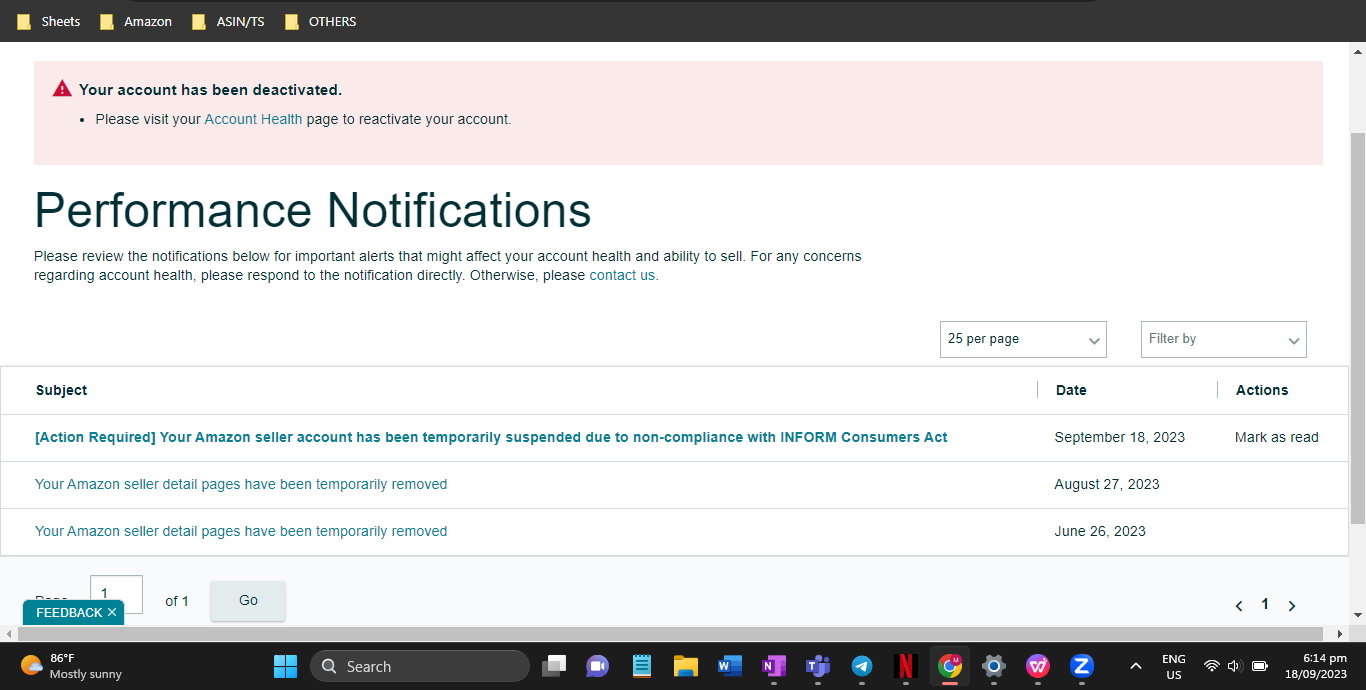Click Mark as read for suspension notice
The image size is (1366, 690).
click(x=1277, y=437)
